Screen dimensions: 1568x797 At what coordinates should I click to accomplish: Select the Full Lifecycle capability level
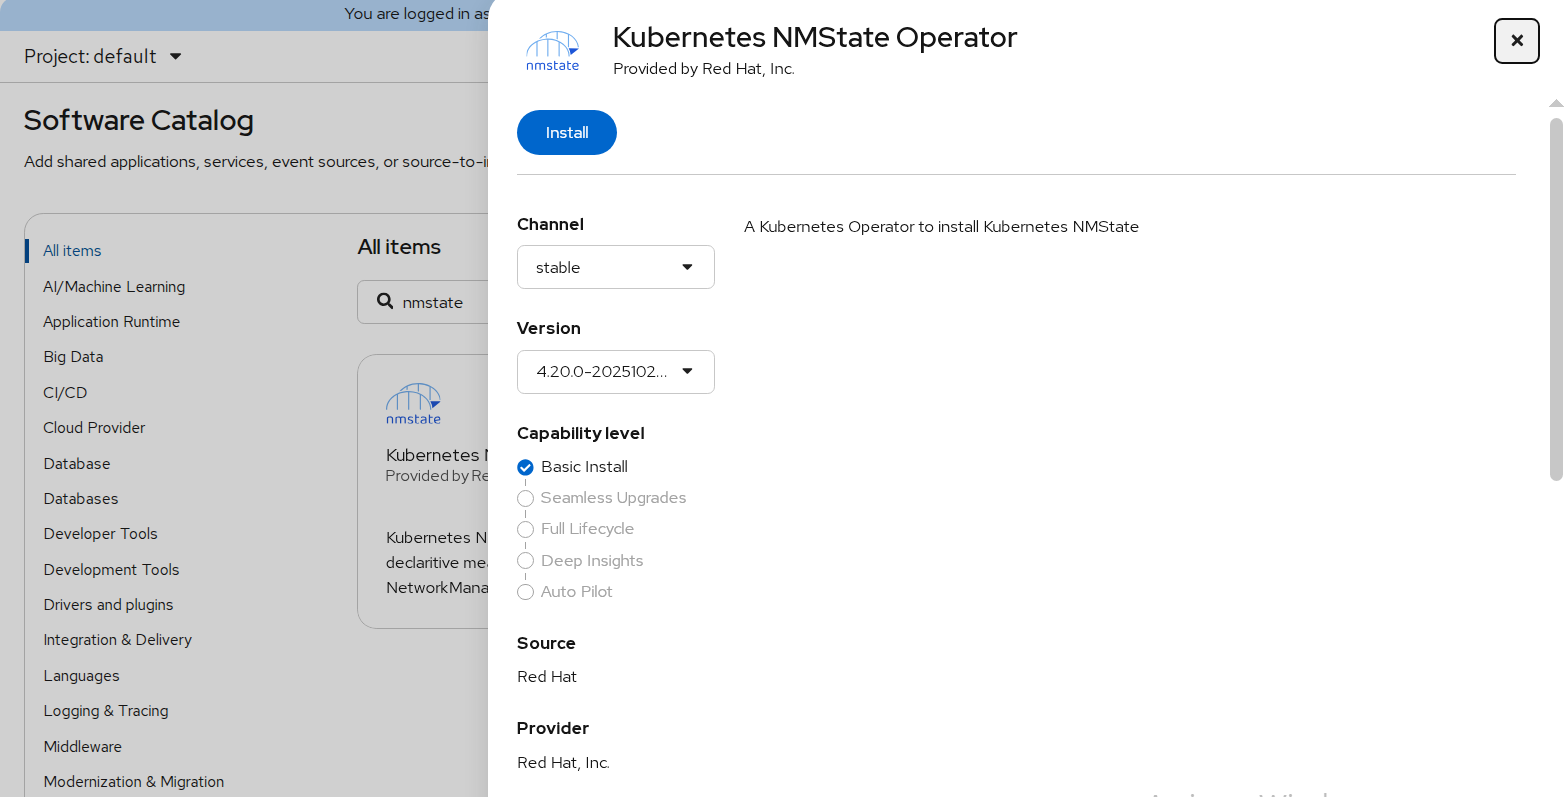(x=525, y=529)
